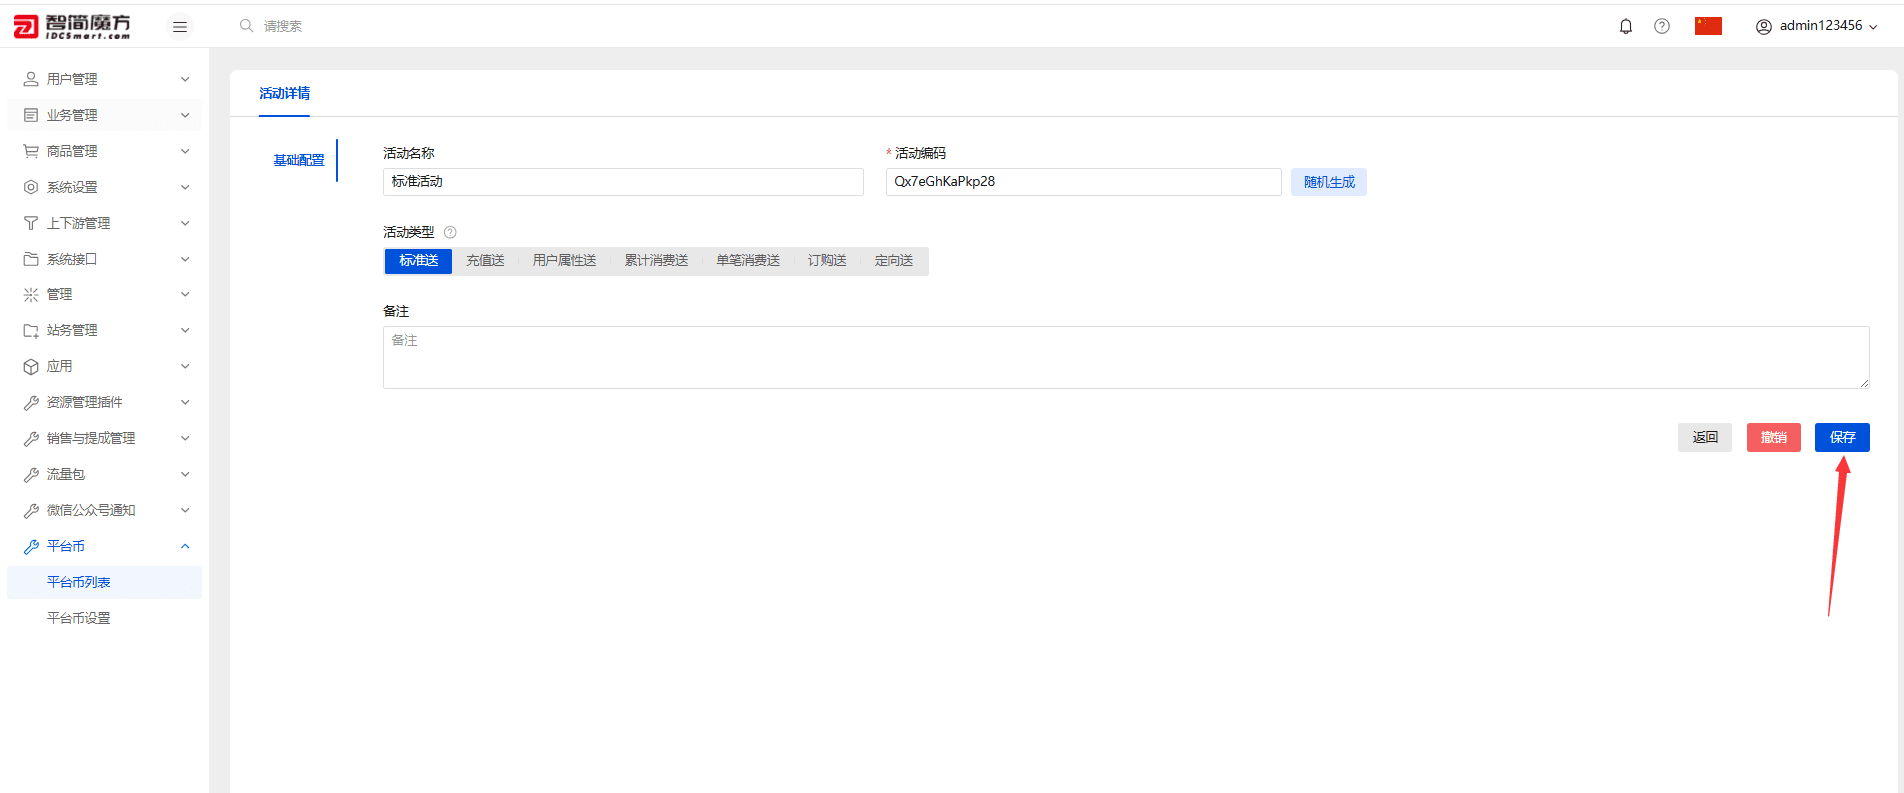Click blue 保存 button
1904x793 pixels.
point(1842,437)
